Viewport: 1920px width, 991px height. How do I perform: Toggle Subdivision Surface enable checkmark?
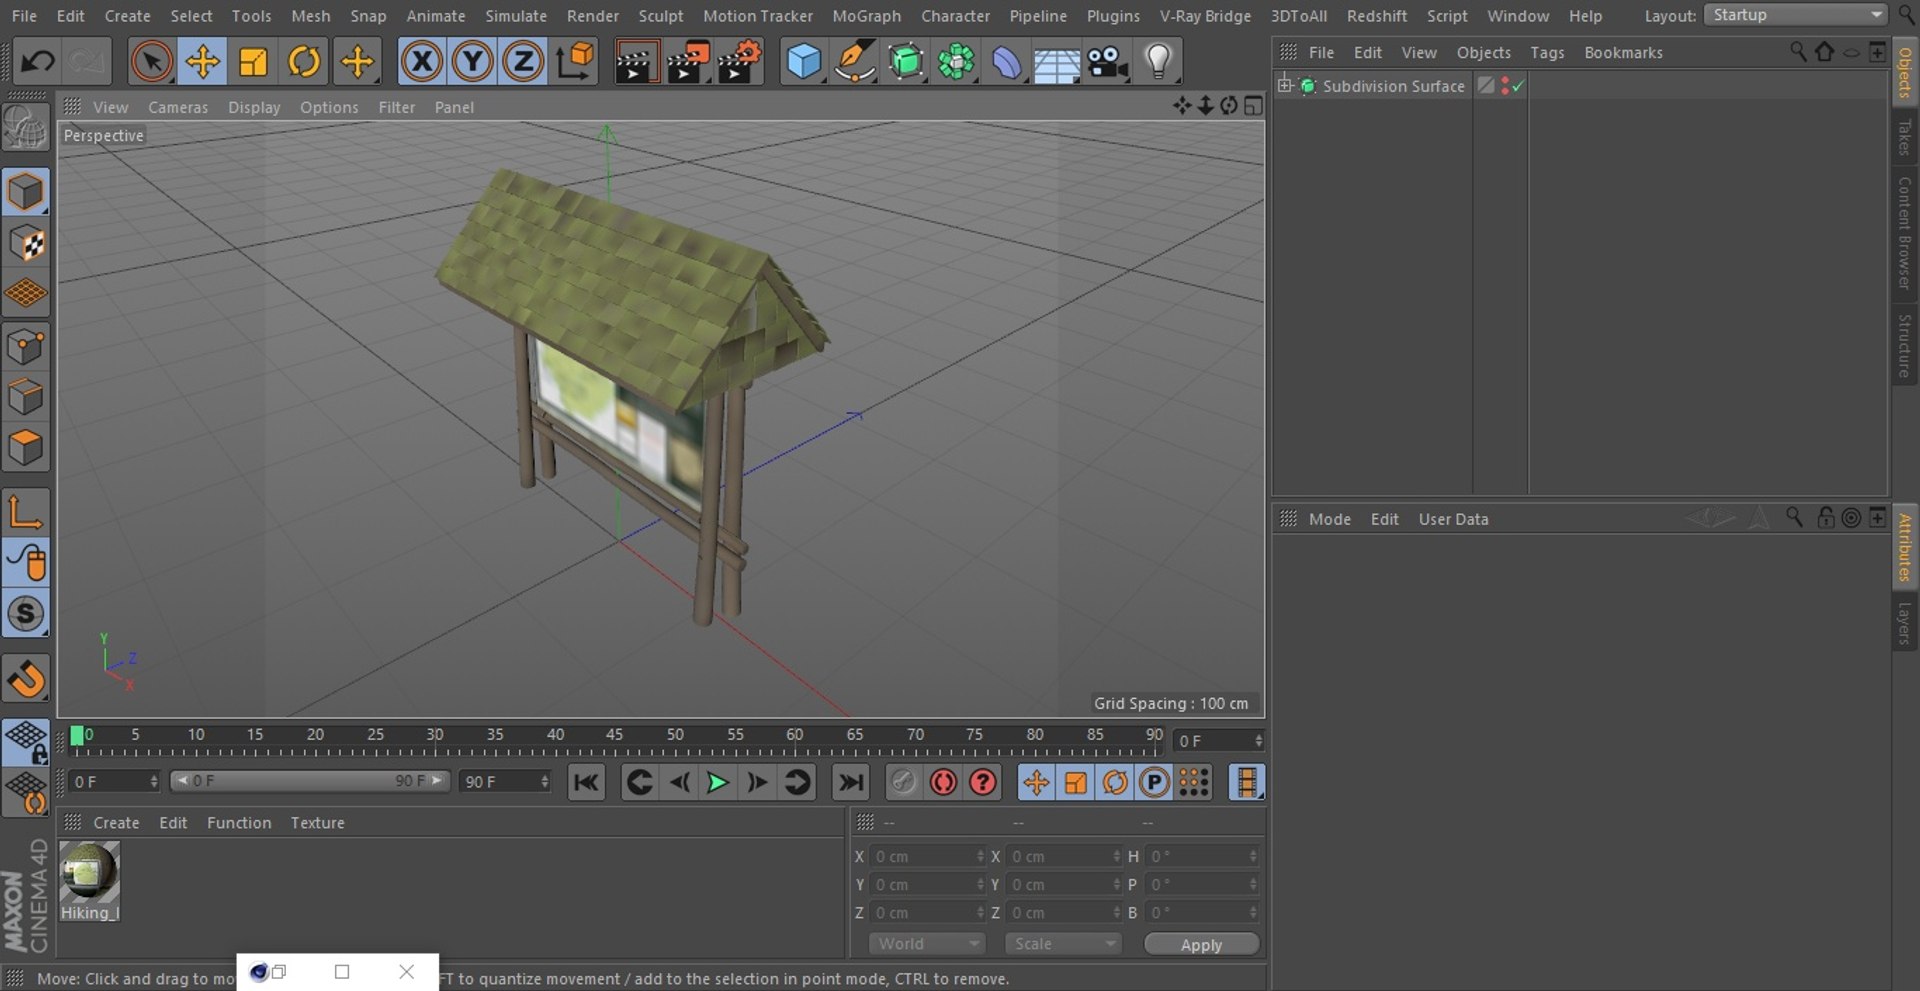click(1518, 86)
